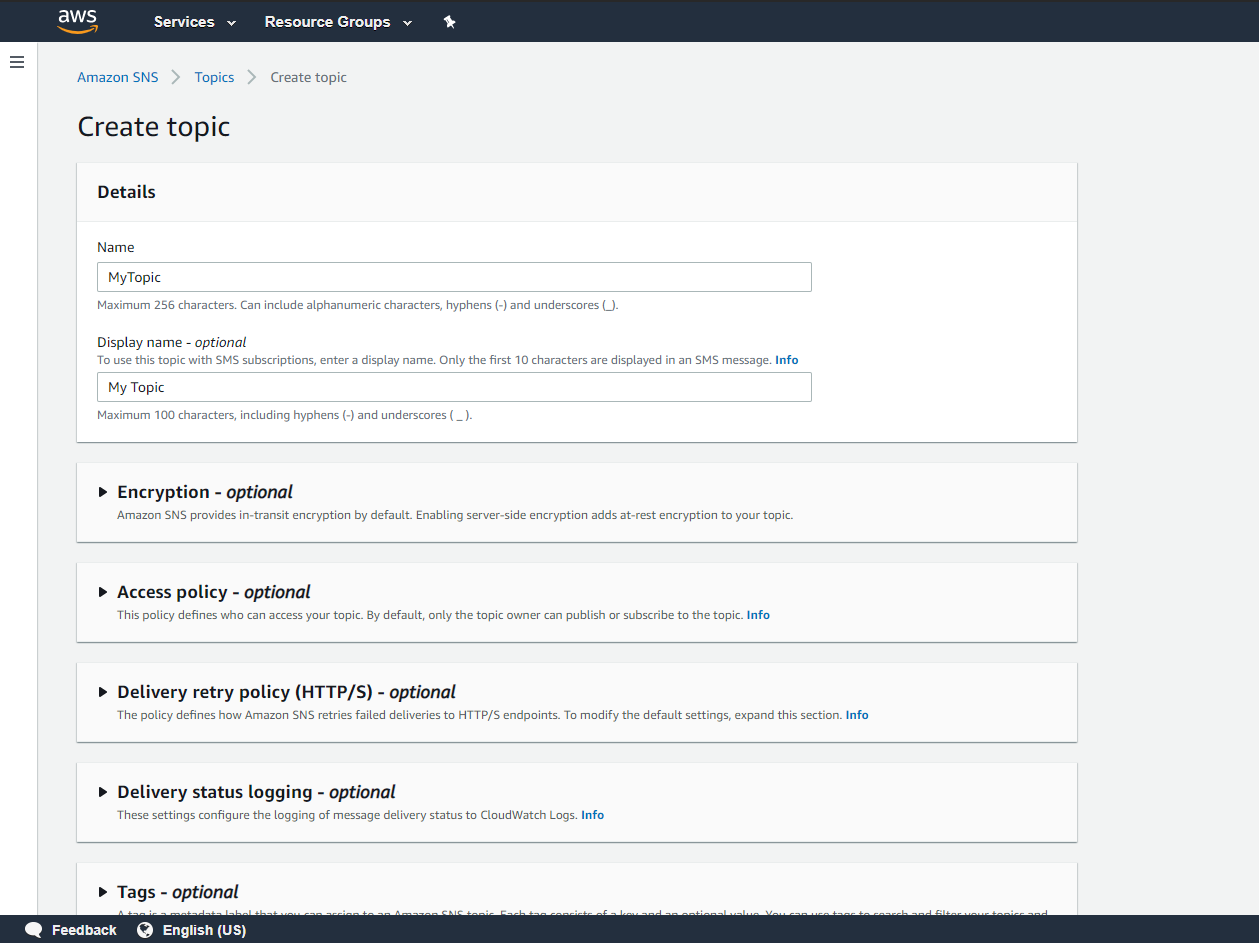Click the Name field containing MyTopic
This screenshot has height=943, width=1259.
pos(454,277)
